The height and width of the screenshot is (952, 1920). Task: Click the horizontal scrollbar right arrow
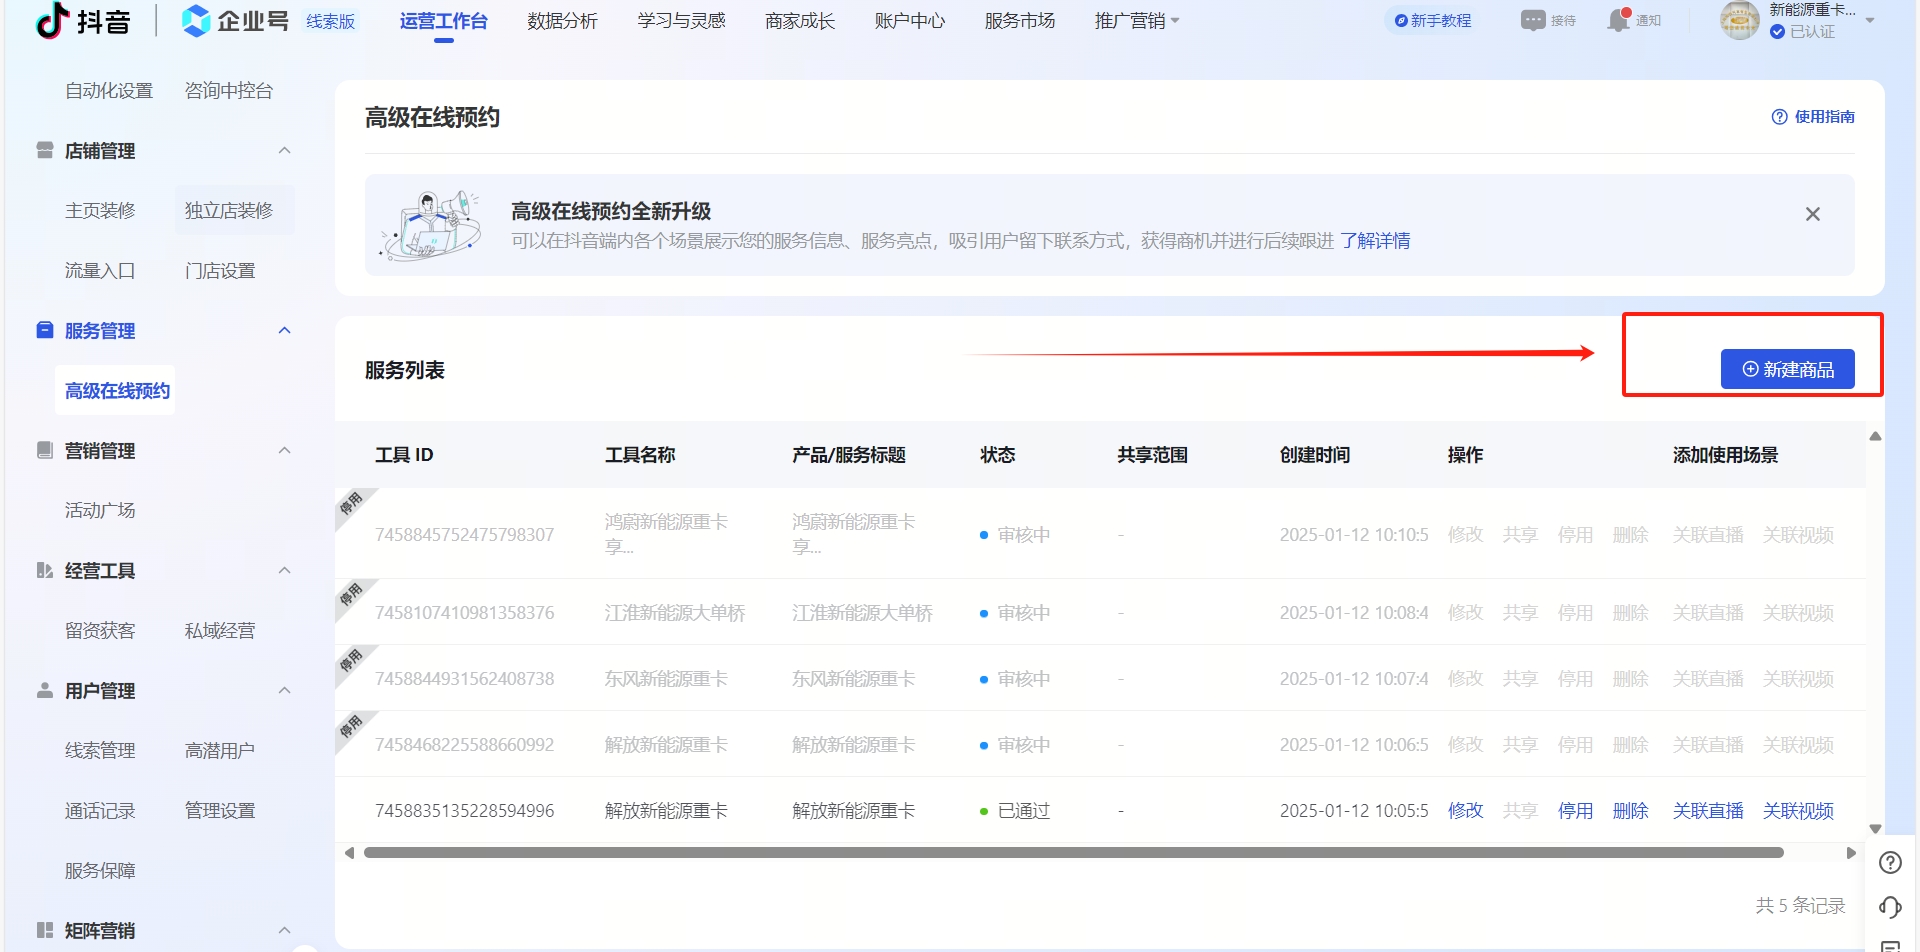point(1851,853)
